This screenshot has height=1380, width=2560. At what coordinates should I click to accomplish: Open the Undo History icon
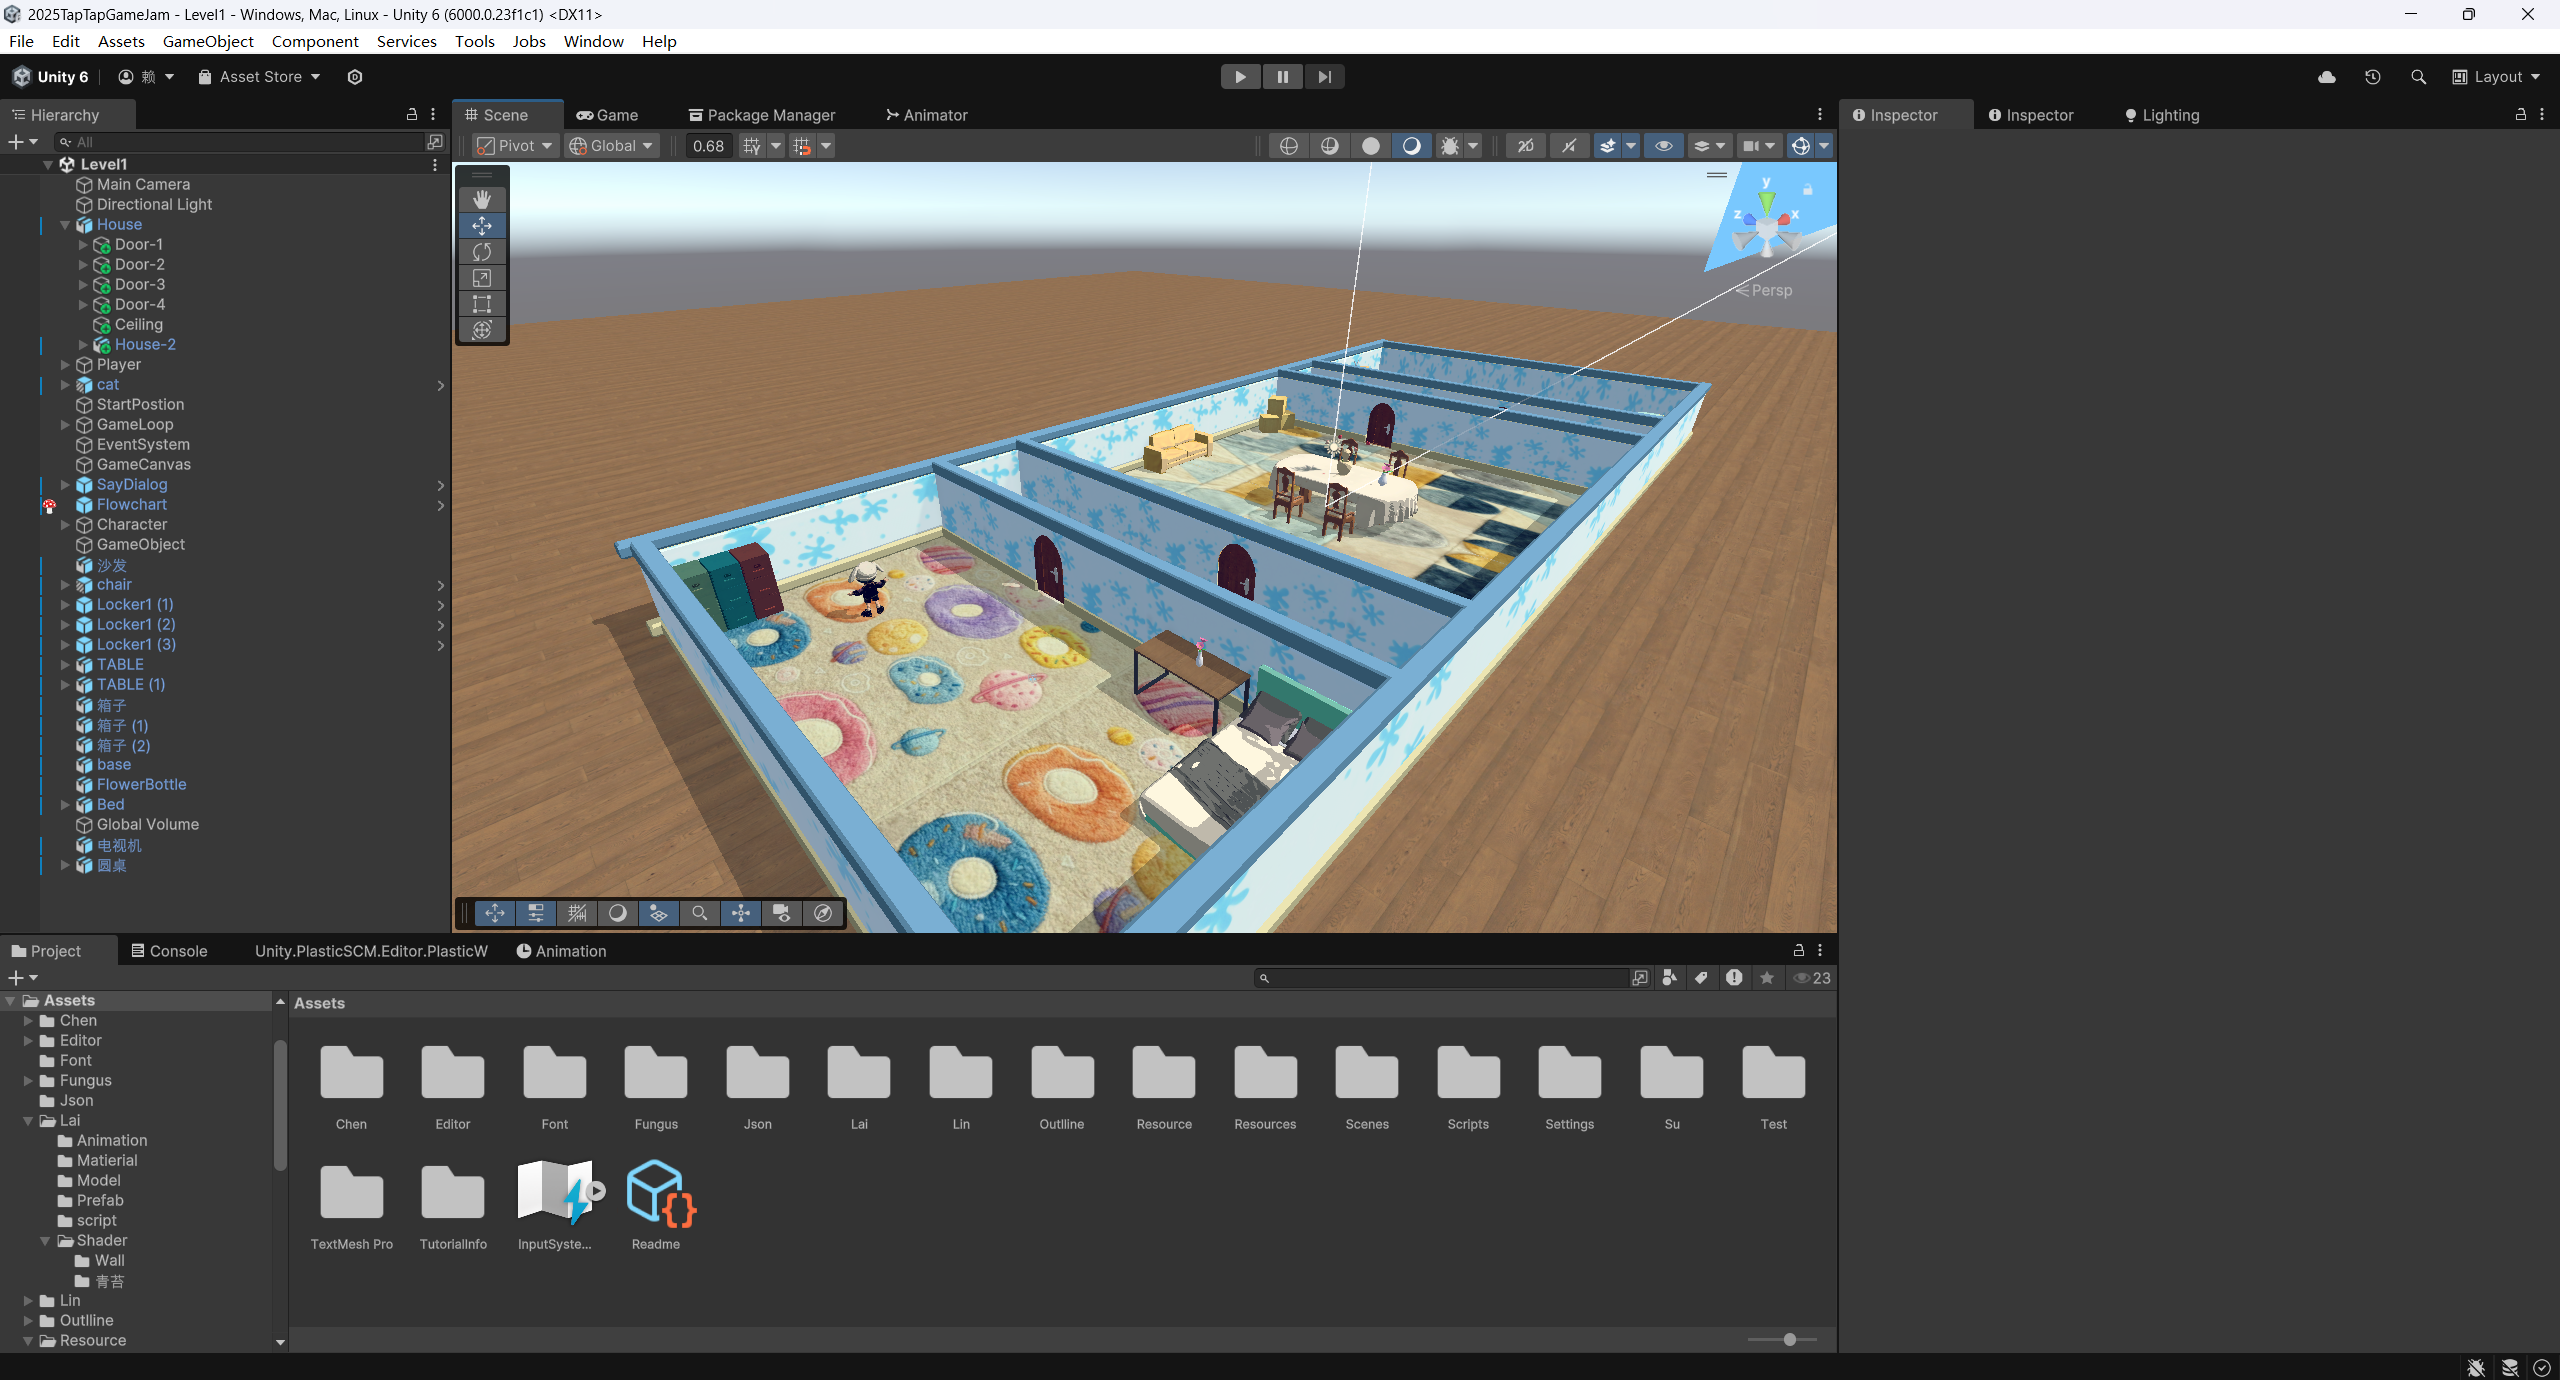click(x=2373, y=77)
